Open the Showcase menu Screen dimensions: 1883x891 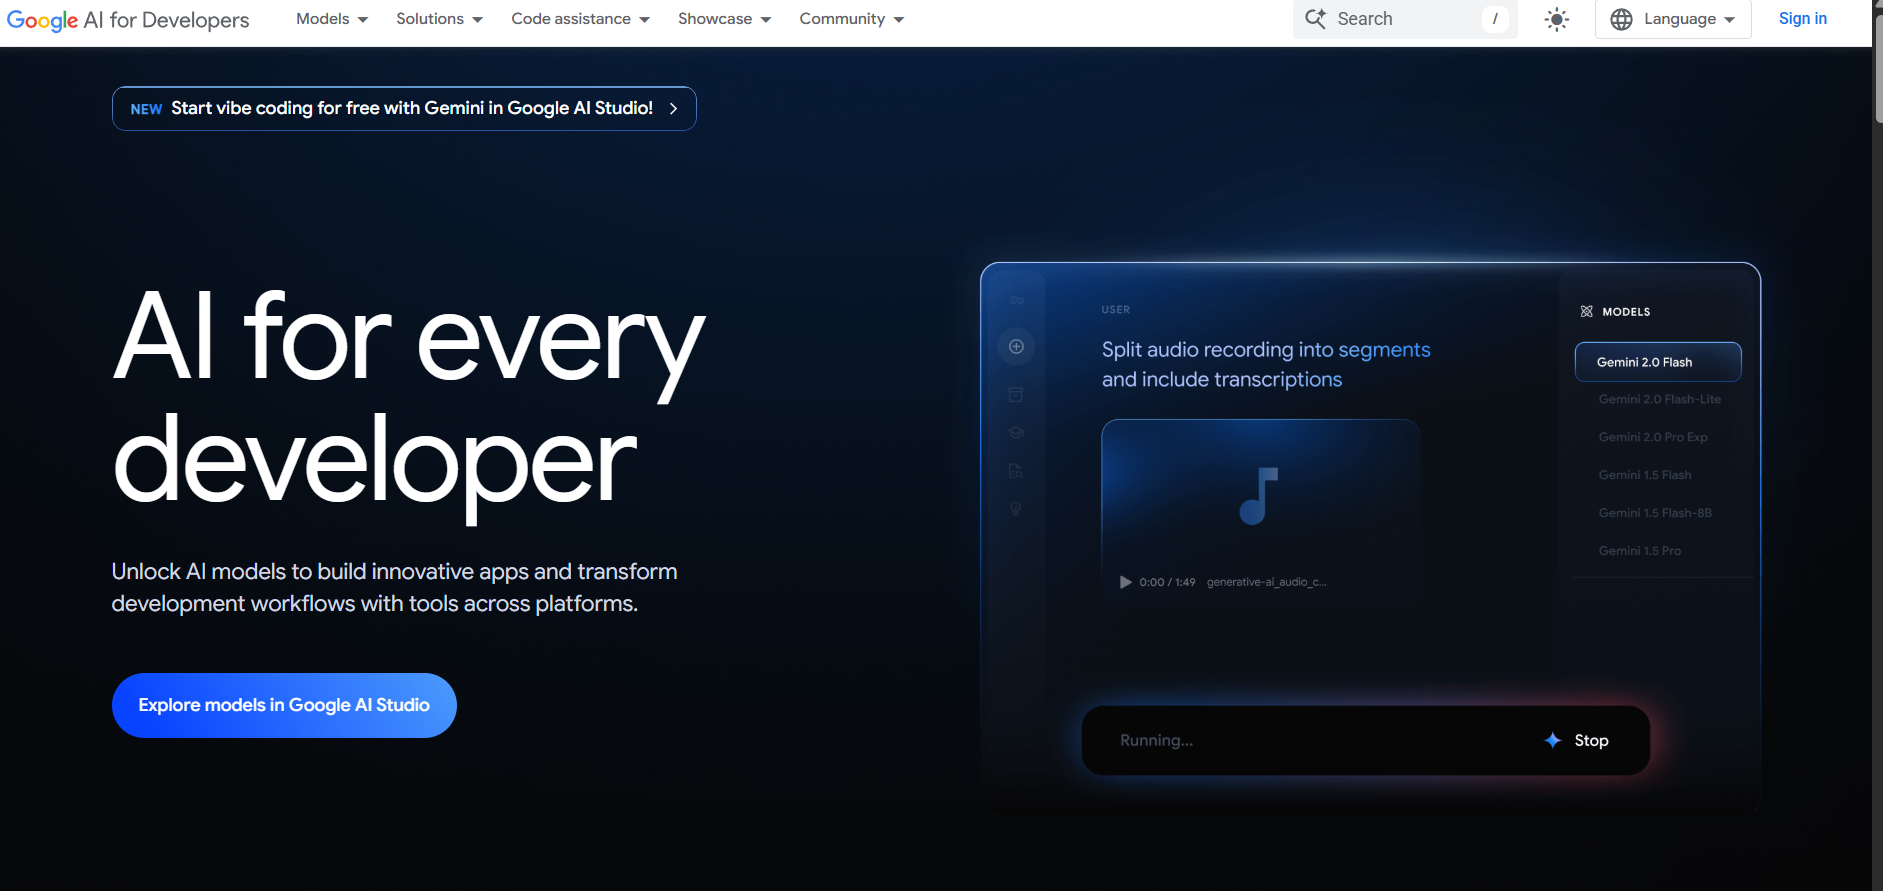point(724,19)
